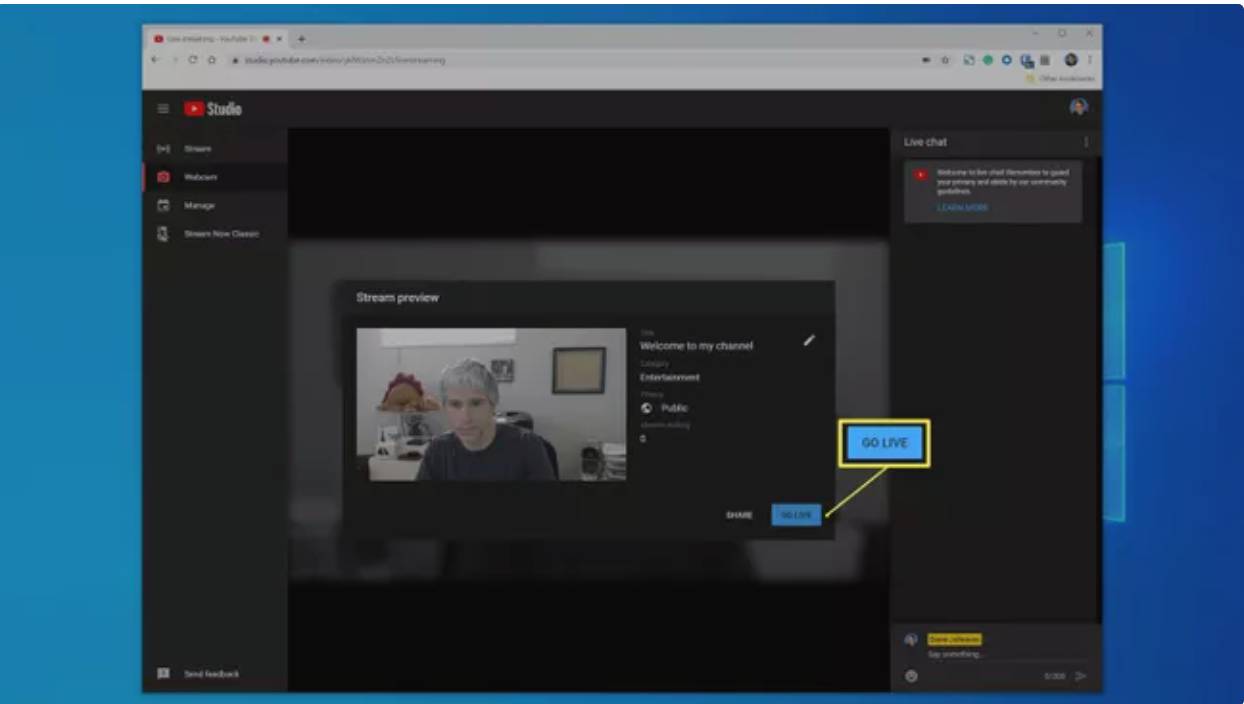
Task: Click the send message arrow icon
Action: 1081,676
